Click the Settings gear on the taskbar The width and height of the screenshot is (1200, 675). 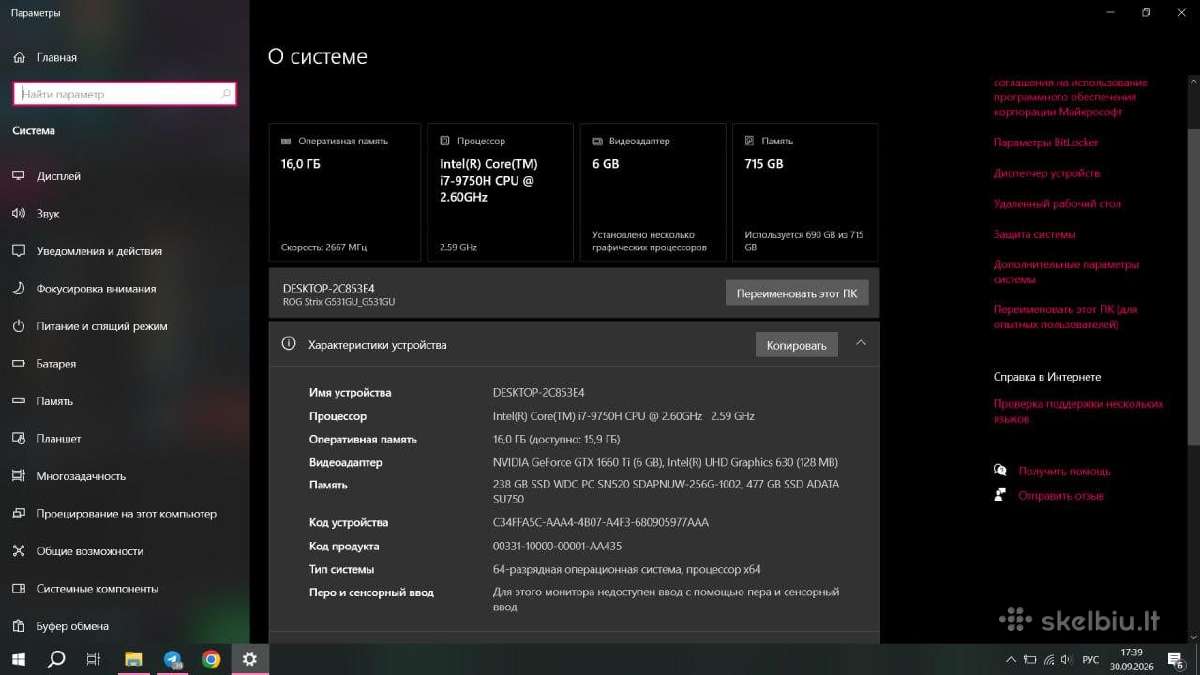250,659
